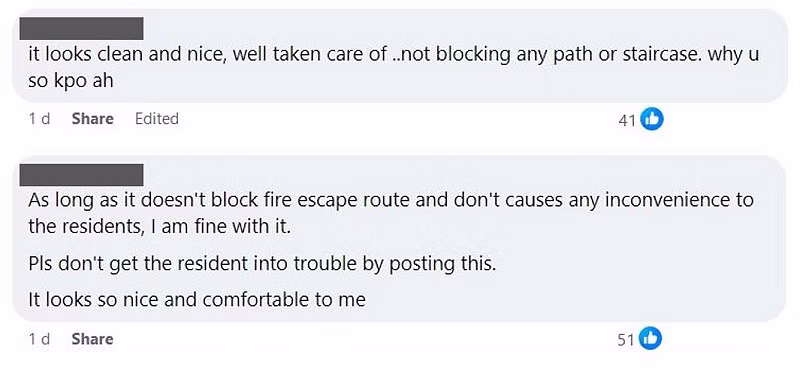
Task: Select the 'it looks clean and nice' comment text
Action: coord(393,67)
